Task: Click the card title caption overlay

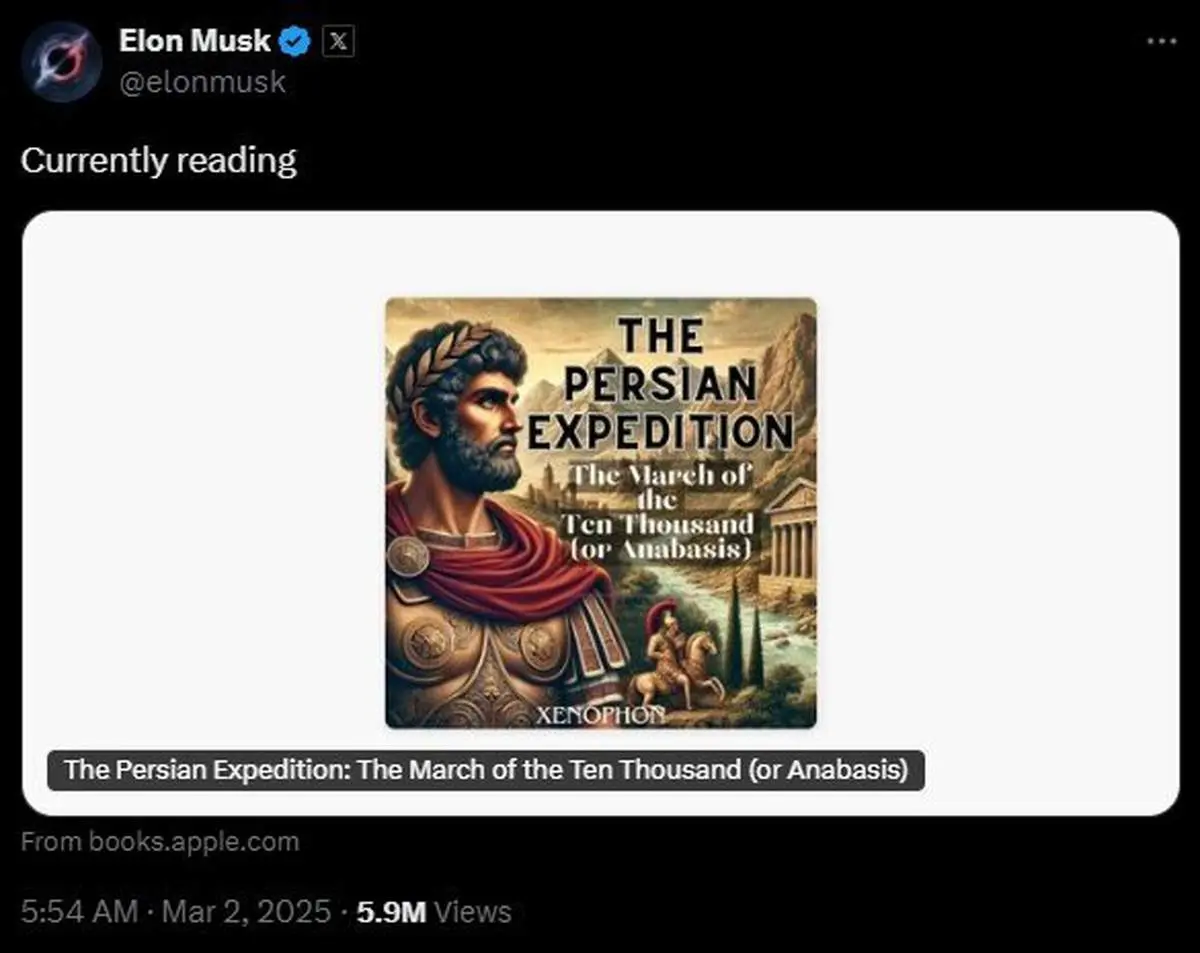Action: (x=485, y=771)
